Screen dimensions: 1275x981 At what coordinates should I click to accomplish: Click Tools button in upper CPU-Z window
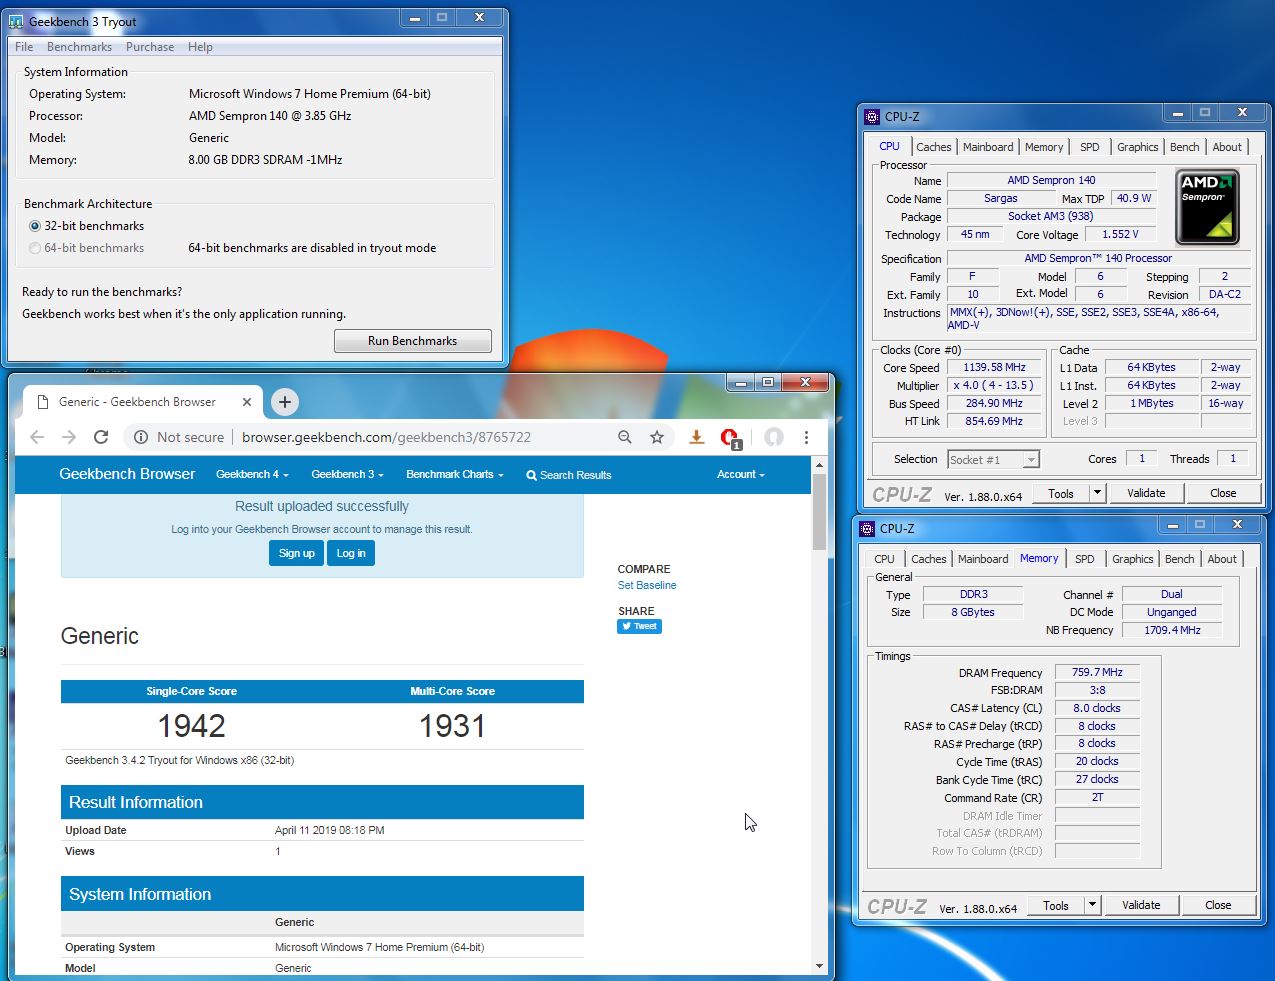[1061, 493]
